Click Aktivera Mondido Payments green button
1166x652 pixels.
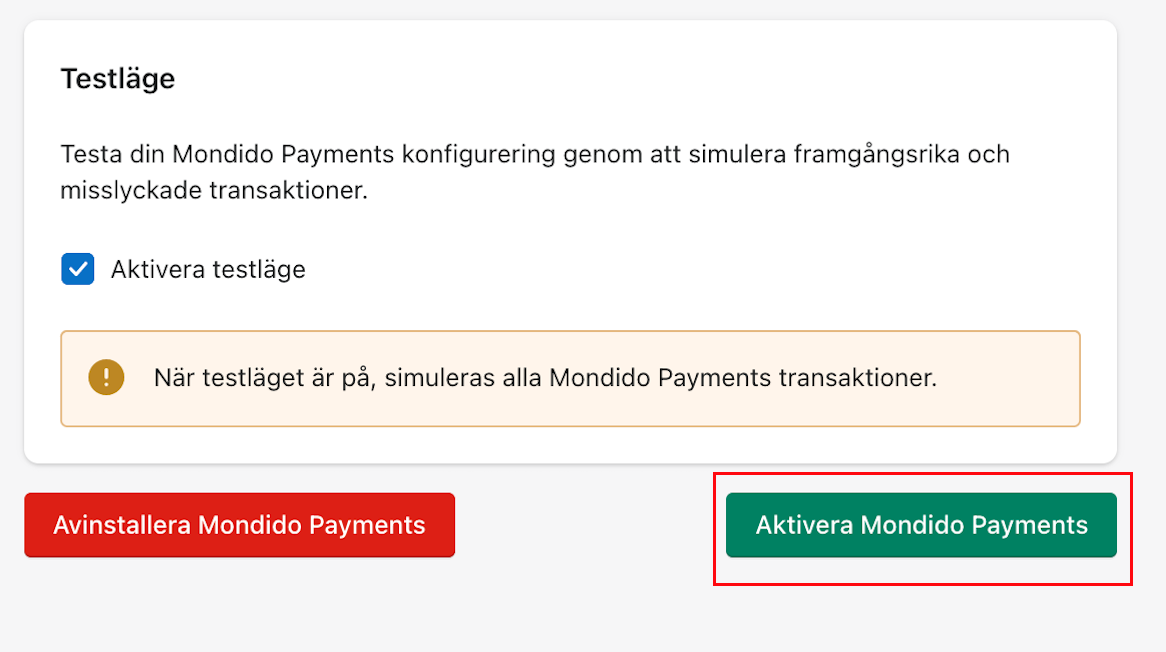(921, 525)
